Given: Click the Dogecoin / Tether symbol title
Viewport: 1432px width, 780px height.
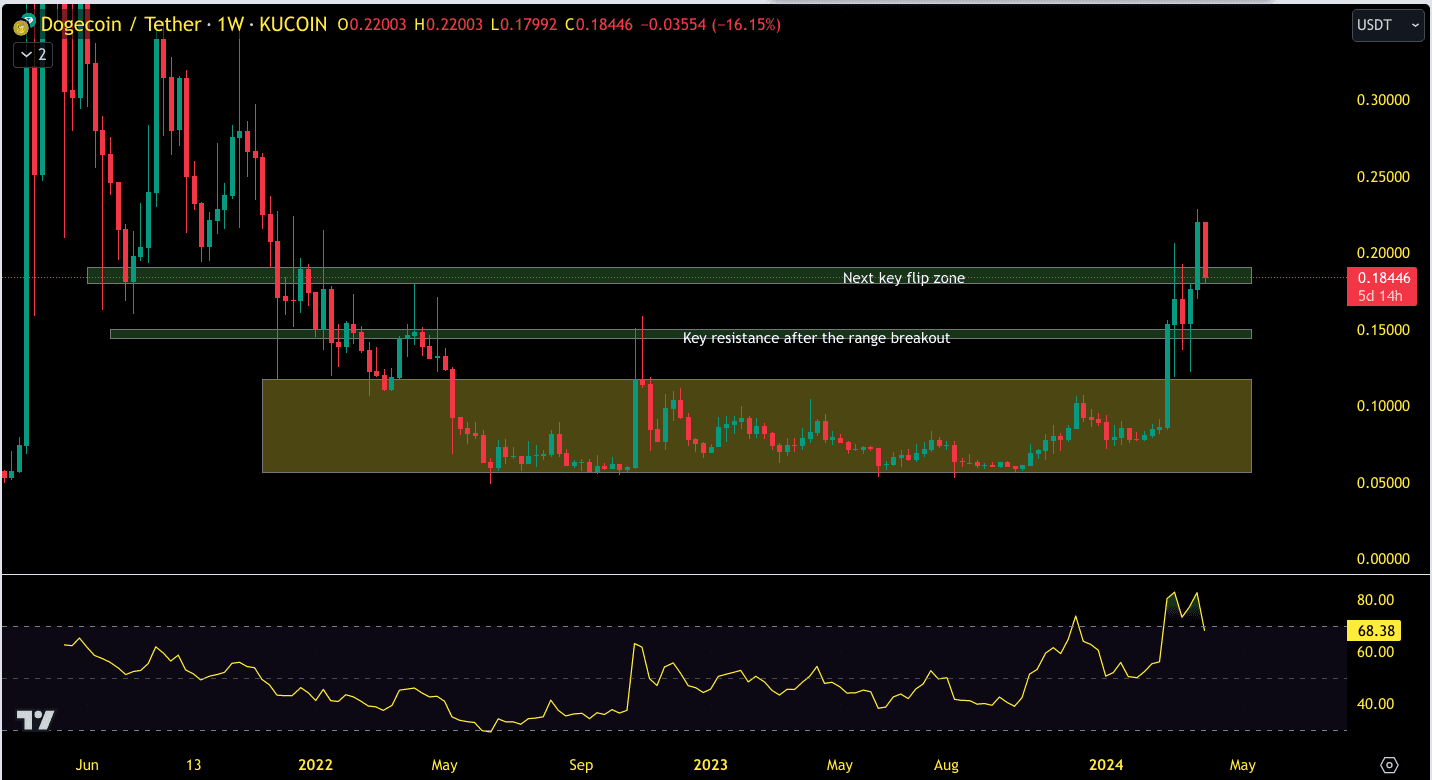Looking at the screenshot, I should point(120,24).
